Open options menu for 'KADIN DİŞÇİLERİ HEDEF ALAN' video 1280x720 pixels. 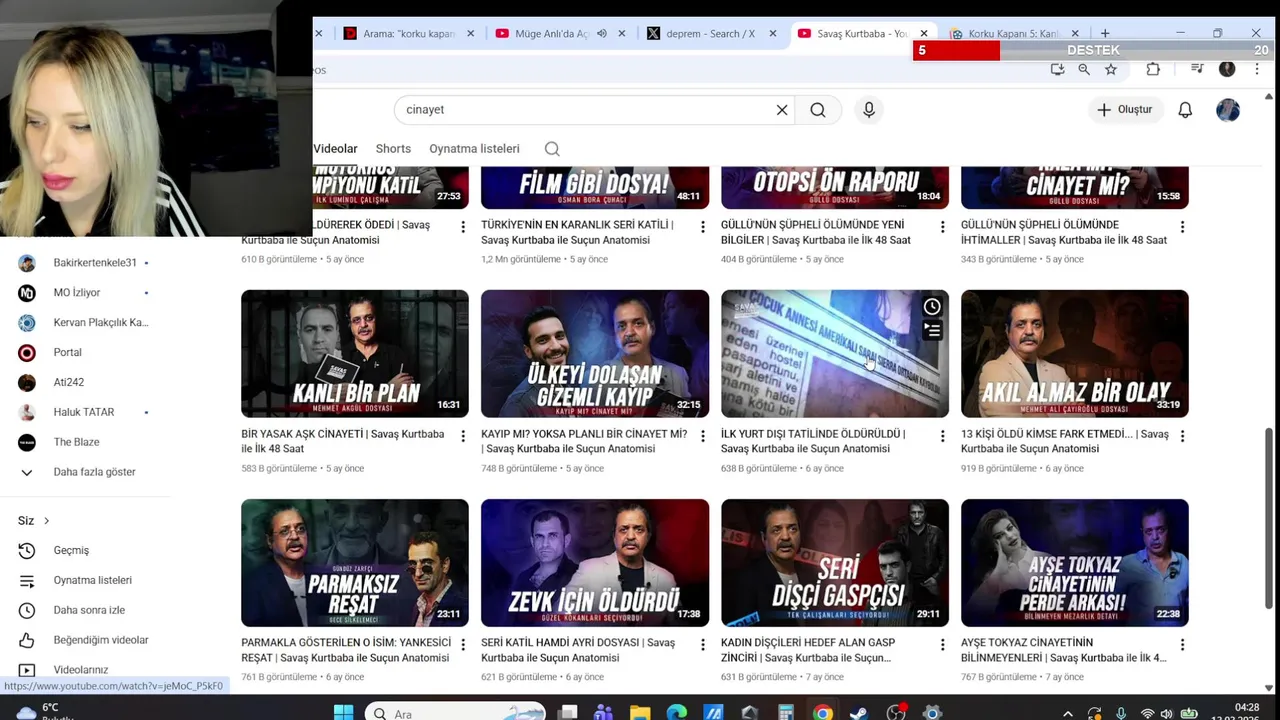click(x=942, y=645)
